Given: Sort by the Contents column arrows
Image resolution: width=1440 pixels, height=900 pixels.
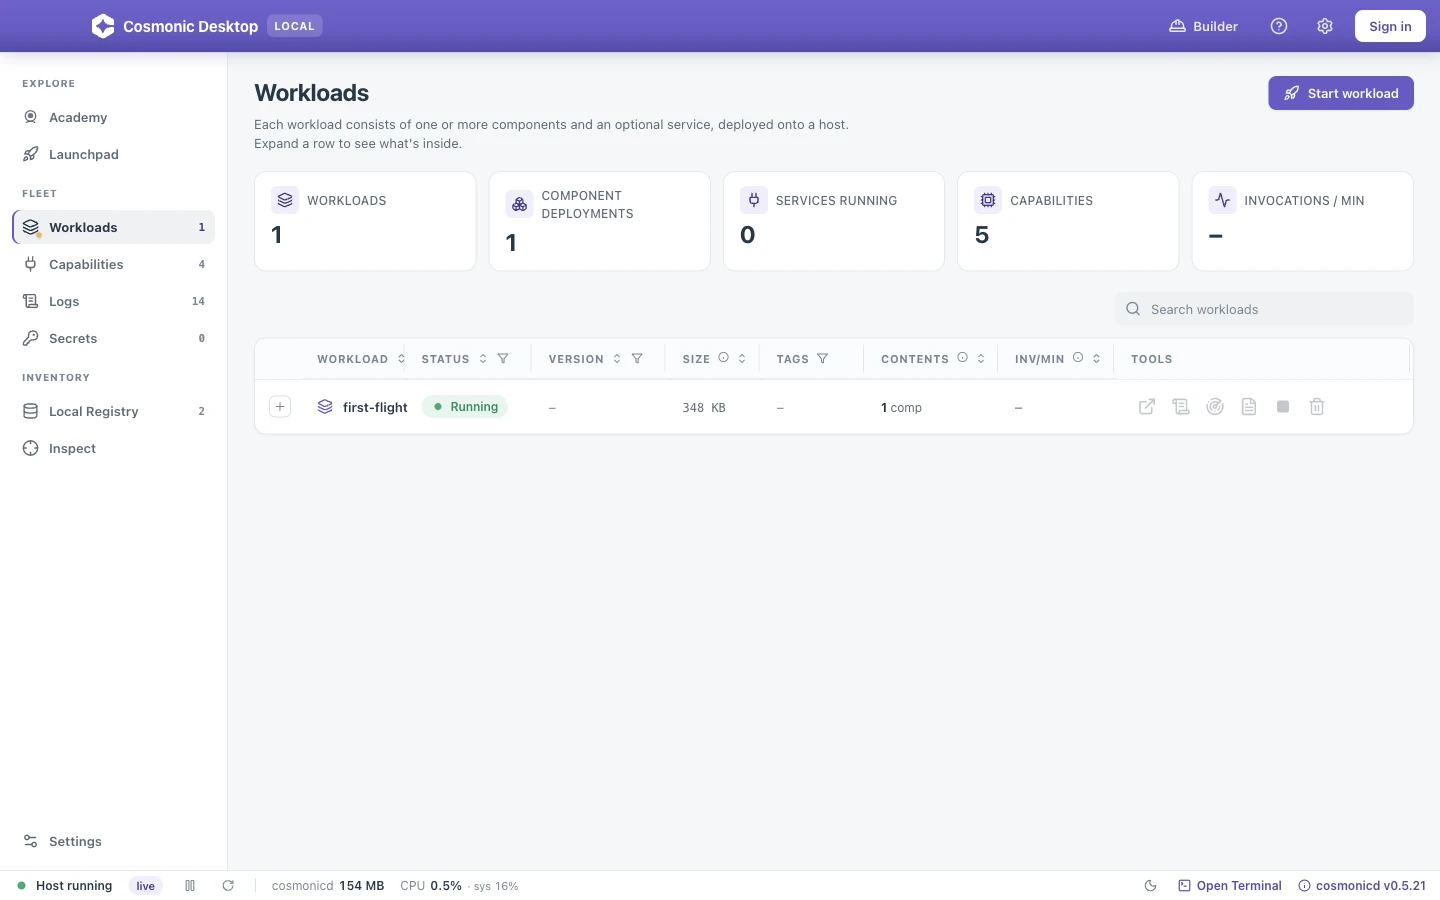Looking at the screenshot, I should tap(981, 359).
